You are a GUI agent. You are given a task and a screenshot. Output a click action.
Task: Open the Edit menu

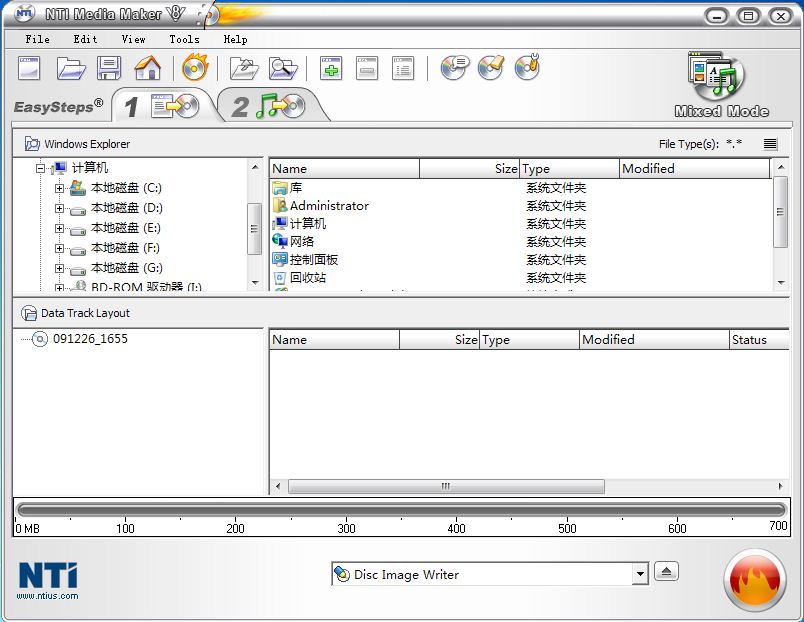(x=85, y=39)
